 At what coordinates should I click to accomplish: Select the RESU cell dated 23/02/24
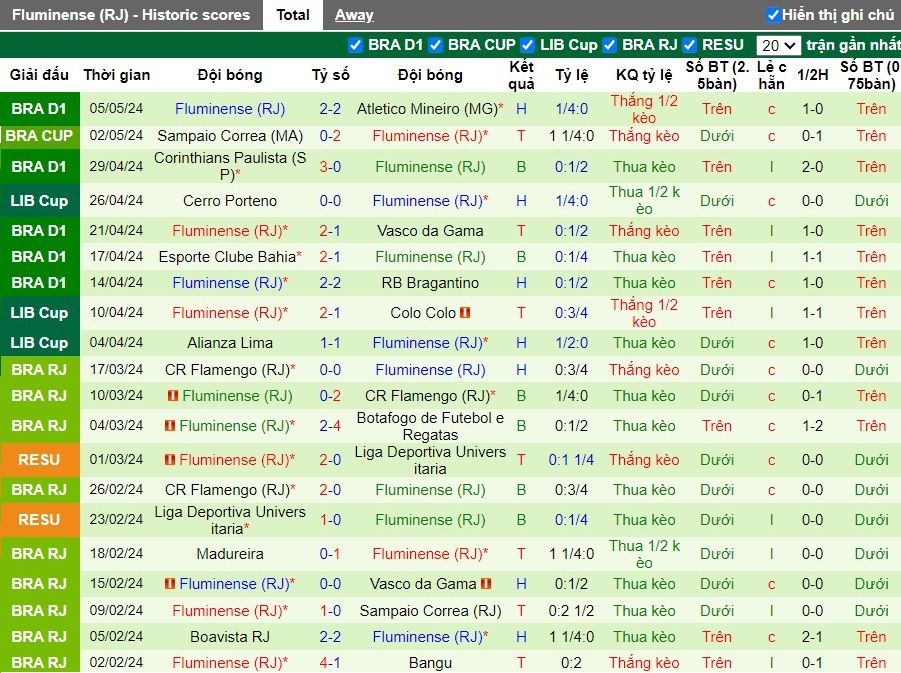[x=39, y=520]
